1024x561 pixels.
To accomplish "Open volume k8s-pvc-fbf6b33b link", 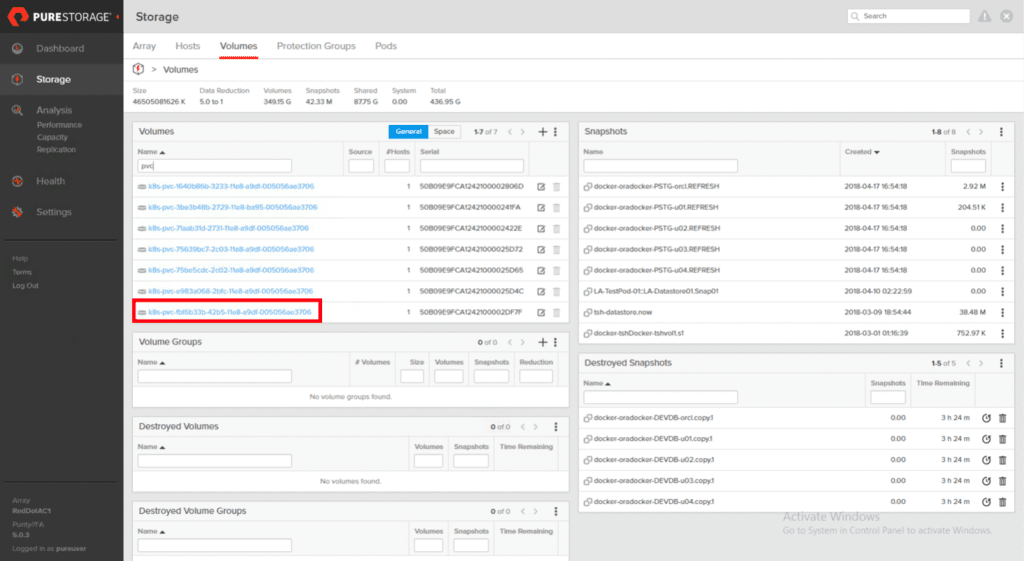I will (x=230, y=312).
